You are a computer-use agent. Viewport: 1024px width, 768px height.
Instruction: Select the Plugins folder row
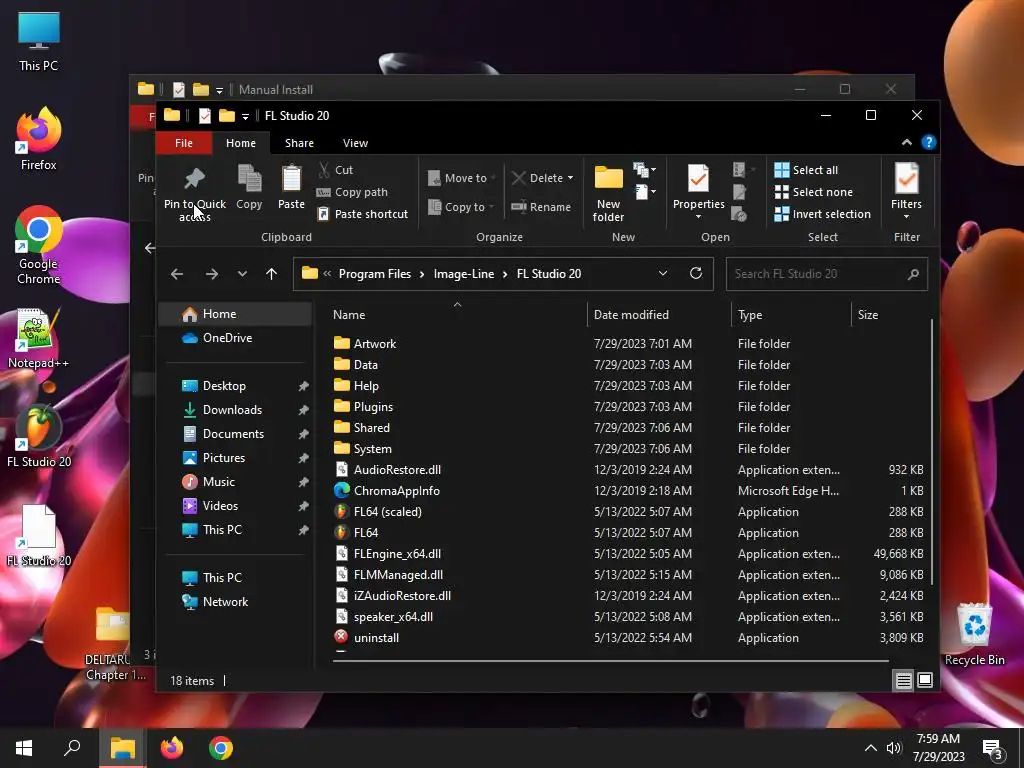628,406
